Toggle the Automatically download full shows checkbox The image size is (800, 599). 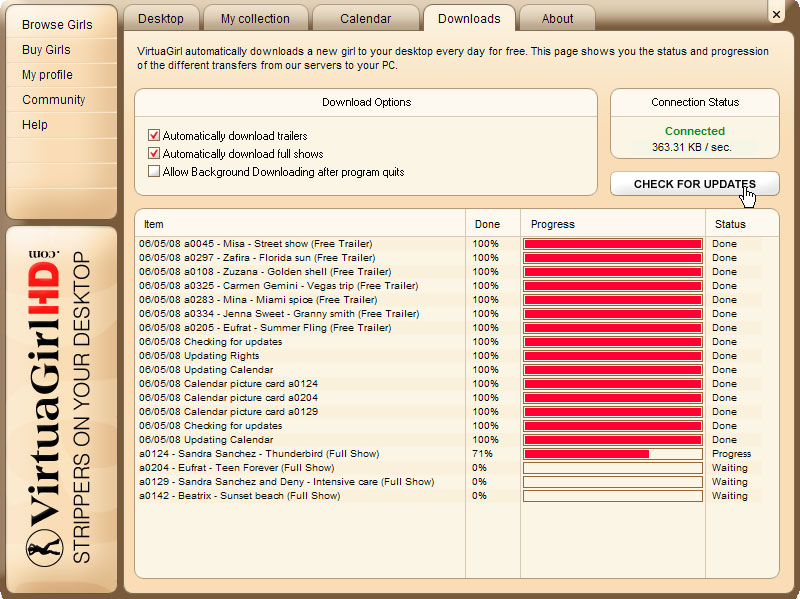point(154,154)
